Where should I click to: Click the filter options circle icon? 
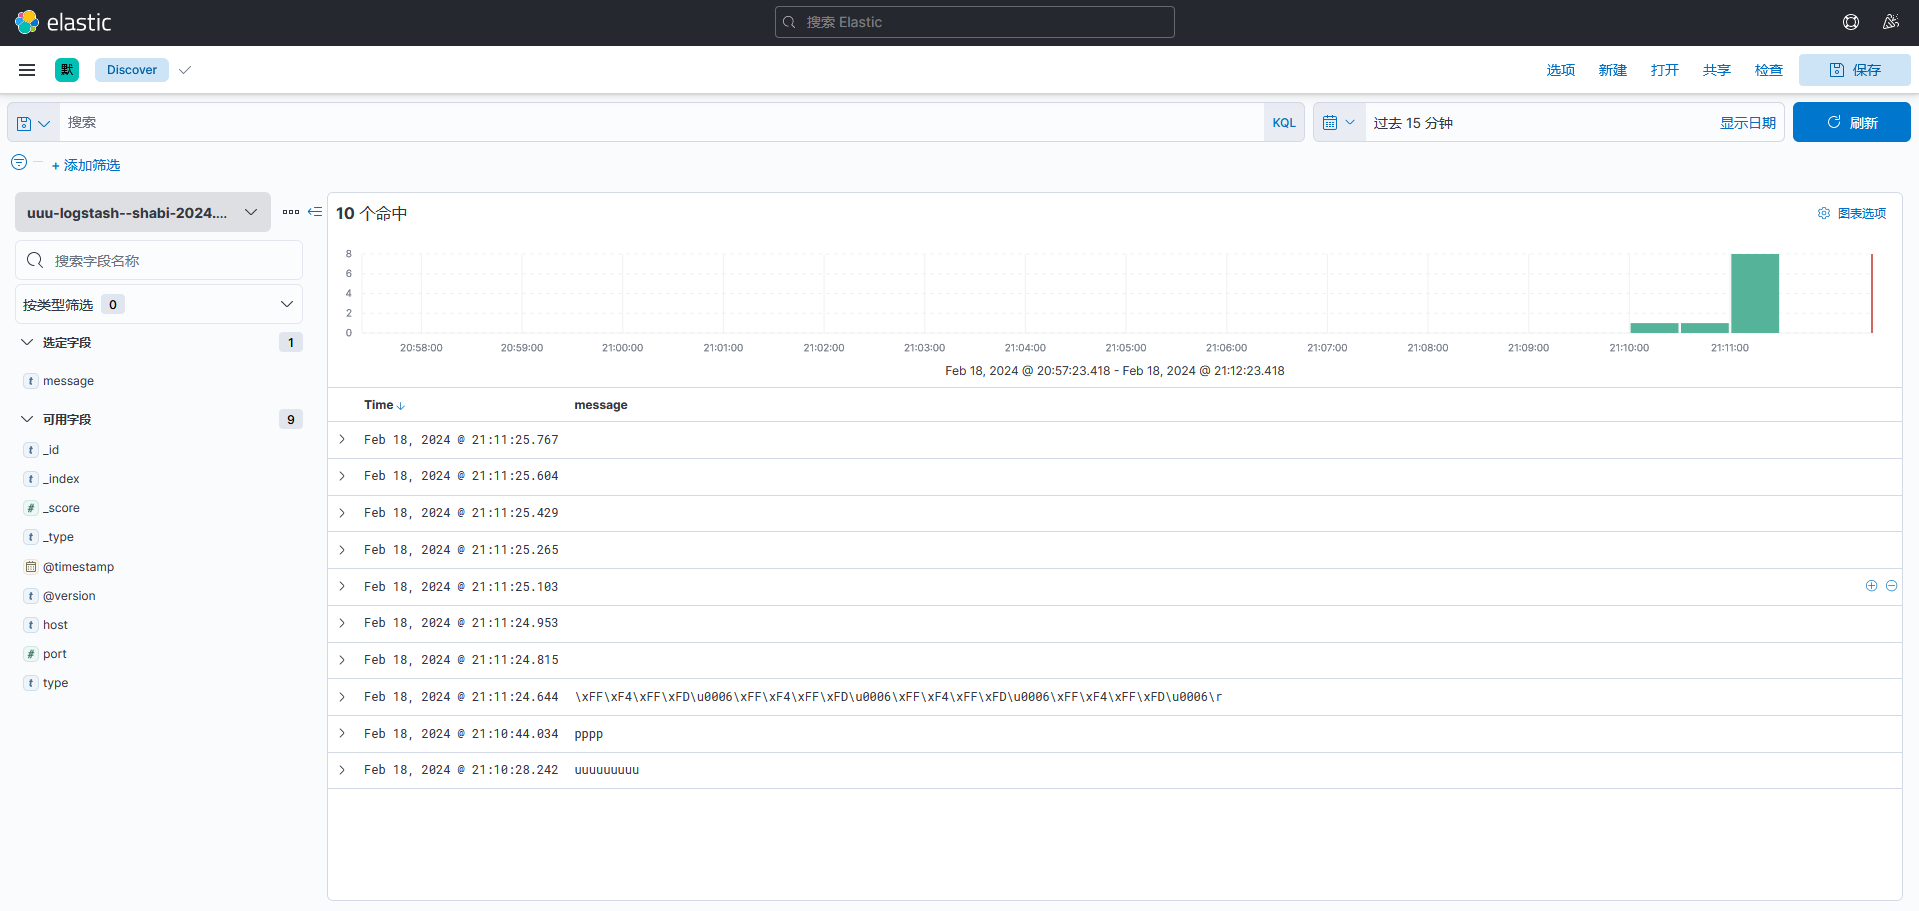pyautogui.click(x=19, y=162)
